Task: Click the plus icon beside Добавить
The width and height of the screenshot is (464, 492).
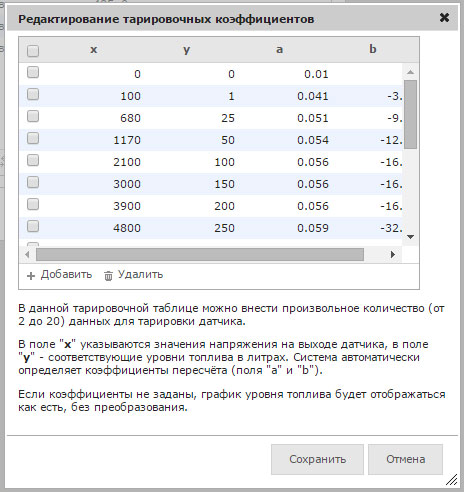Action: click(x=31, y=276)
